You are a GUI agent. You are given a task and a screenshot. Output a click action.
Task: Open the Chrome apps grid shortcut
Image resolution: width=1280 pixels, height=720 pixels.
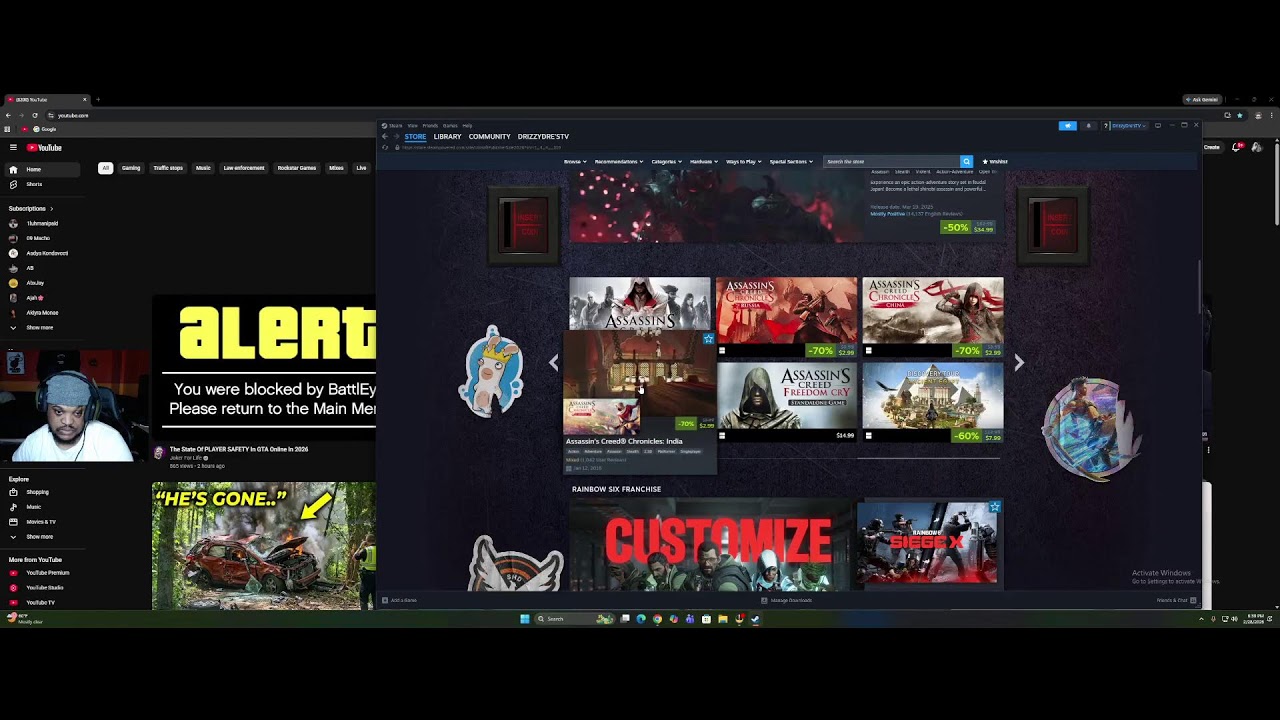[7, 129]
